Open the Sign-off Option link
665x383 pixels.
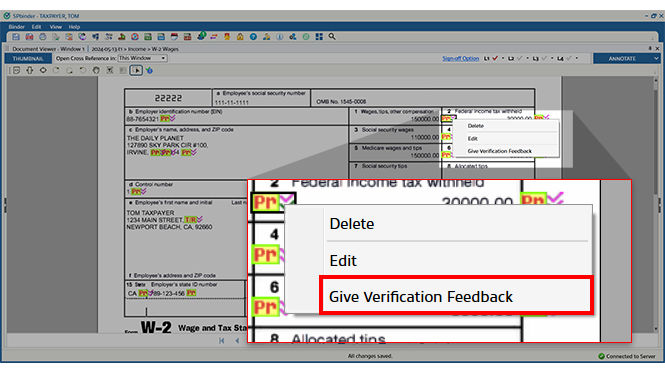point(461,59)
